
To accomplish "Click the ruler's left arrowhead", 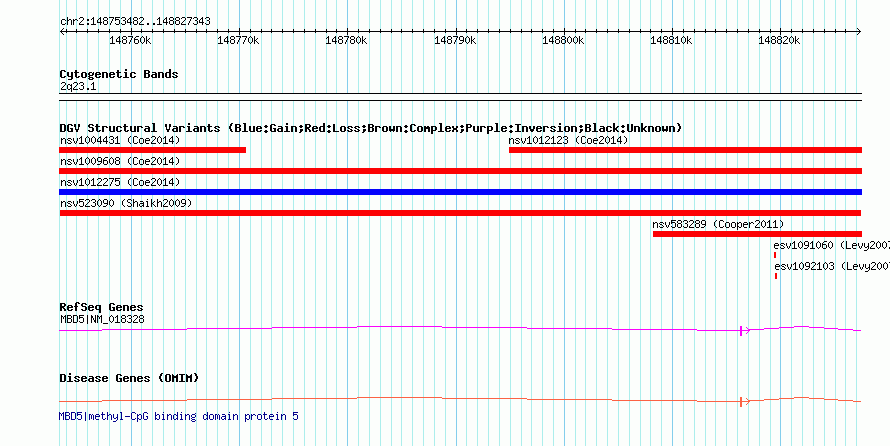I will (62, 31).
